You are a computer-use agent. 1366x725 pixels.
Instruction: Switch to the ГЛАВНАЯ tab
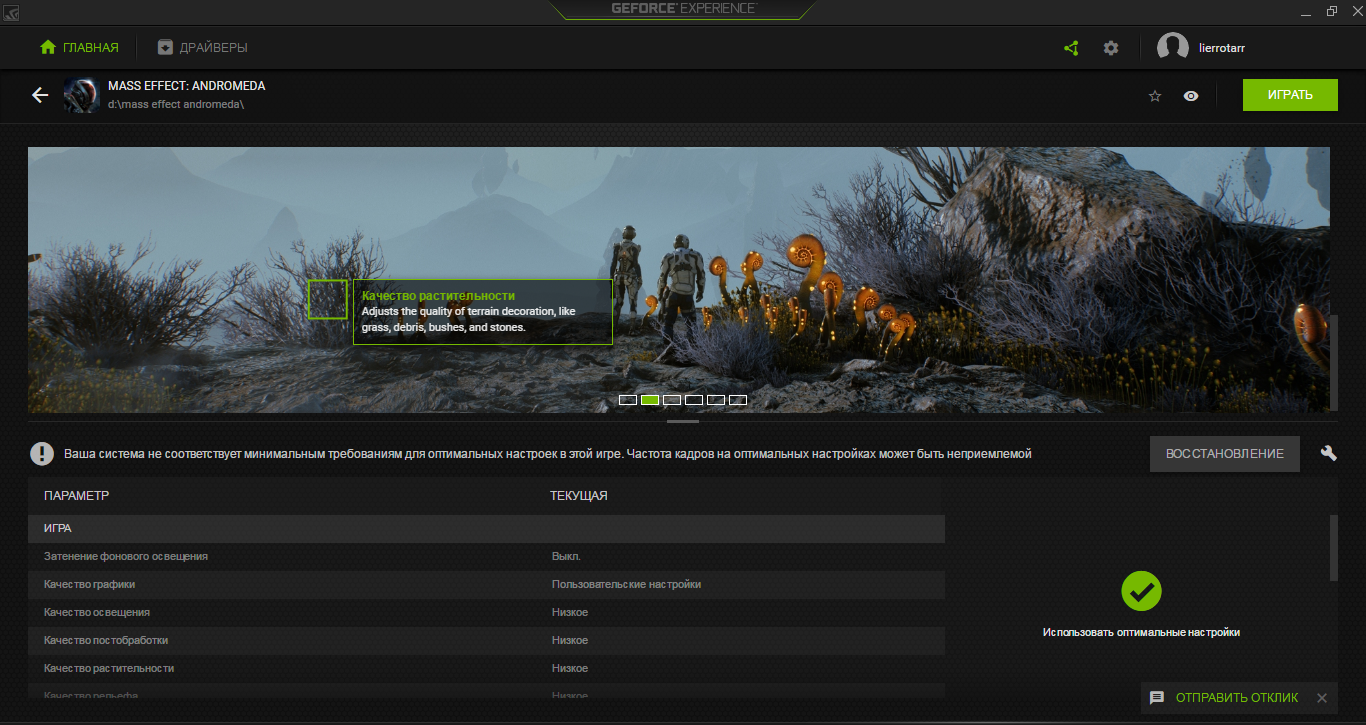tap(79, 47)
